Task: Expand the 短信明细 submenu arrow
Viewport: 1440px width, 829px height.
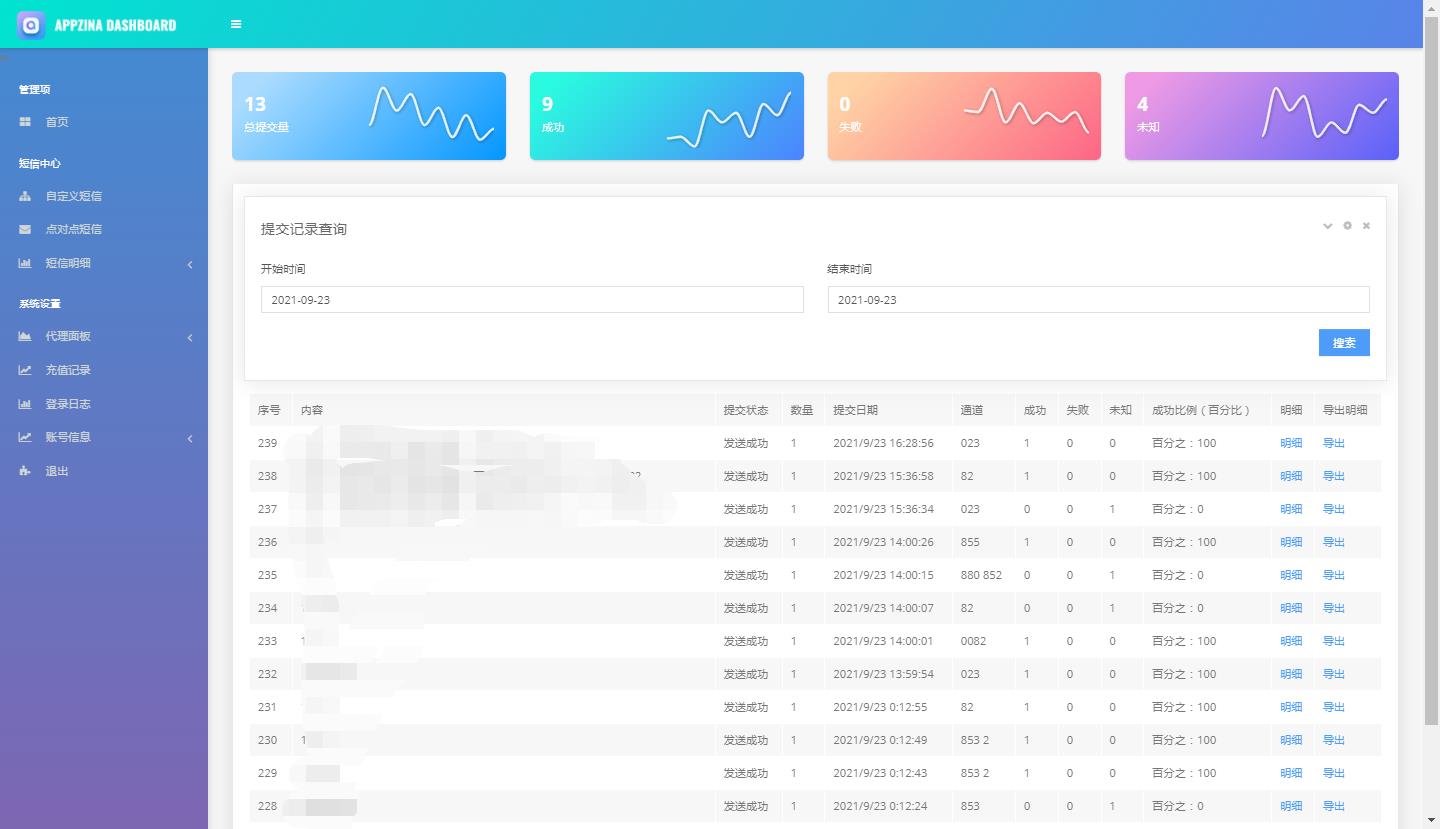Action: click(190, 264)
